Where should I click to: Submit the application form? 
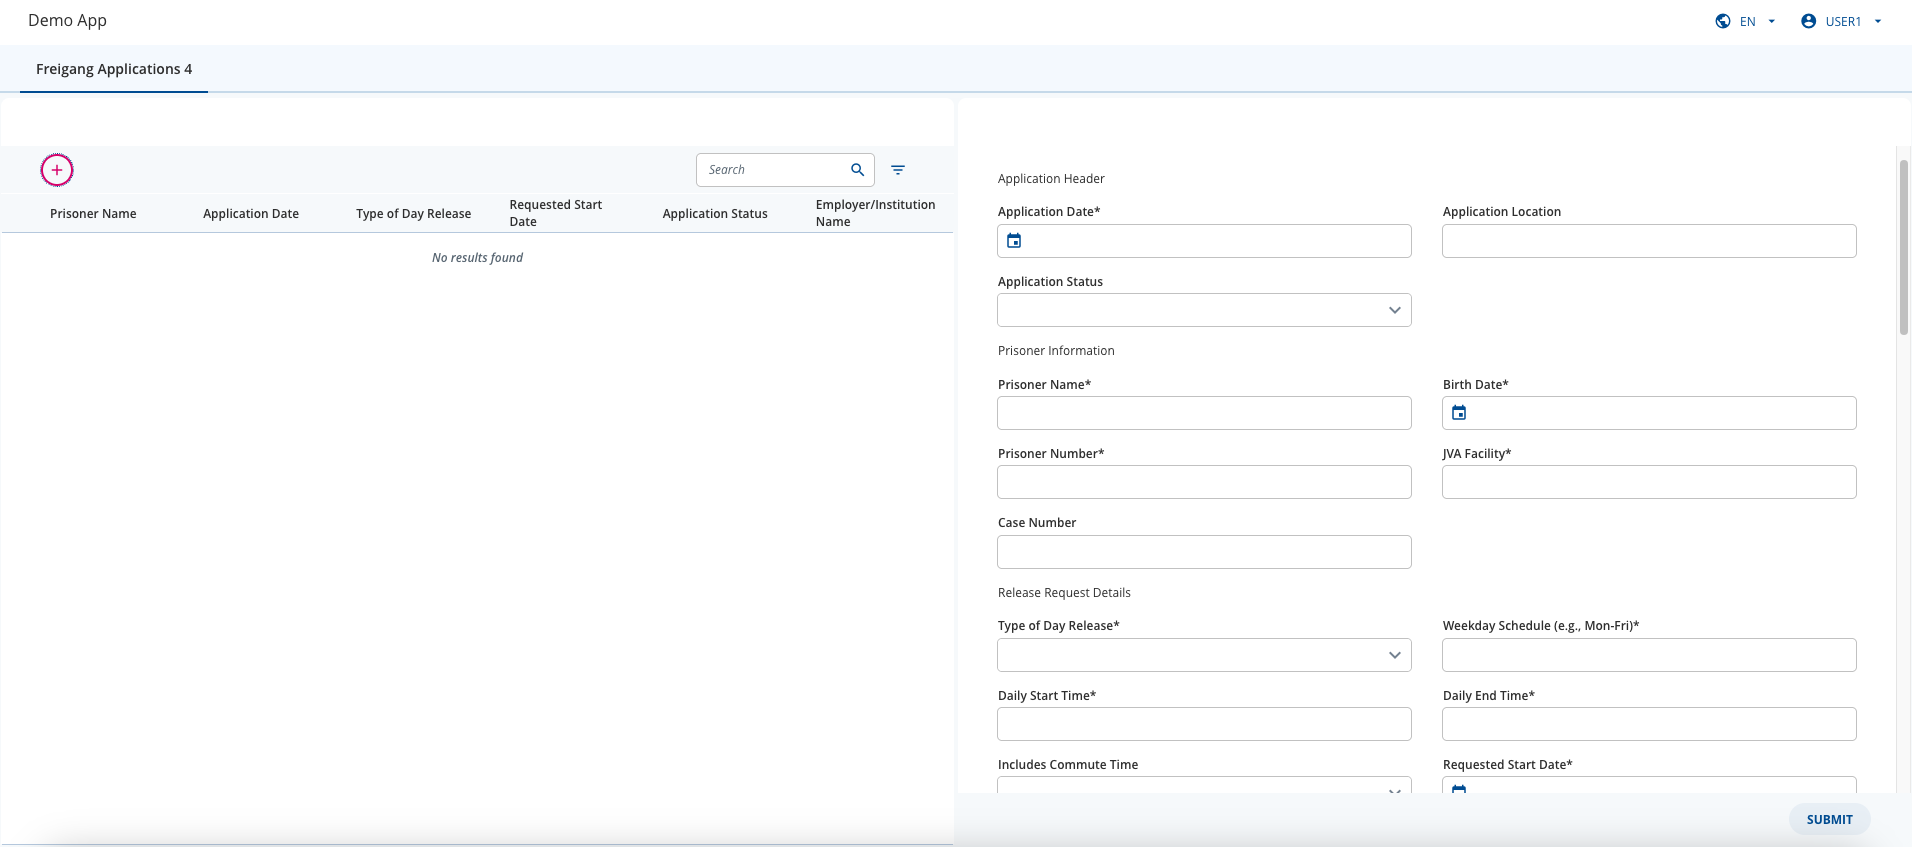(1829, 819)
